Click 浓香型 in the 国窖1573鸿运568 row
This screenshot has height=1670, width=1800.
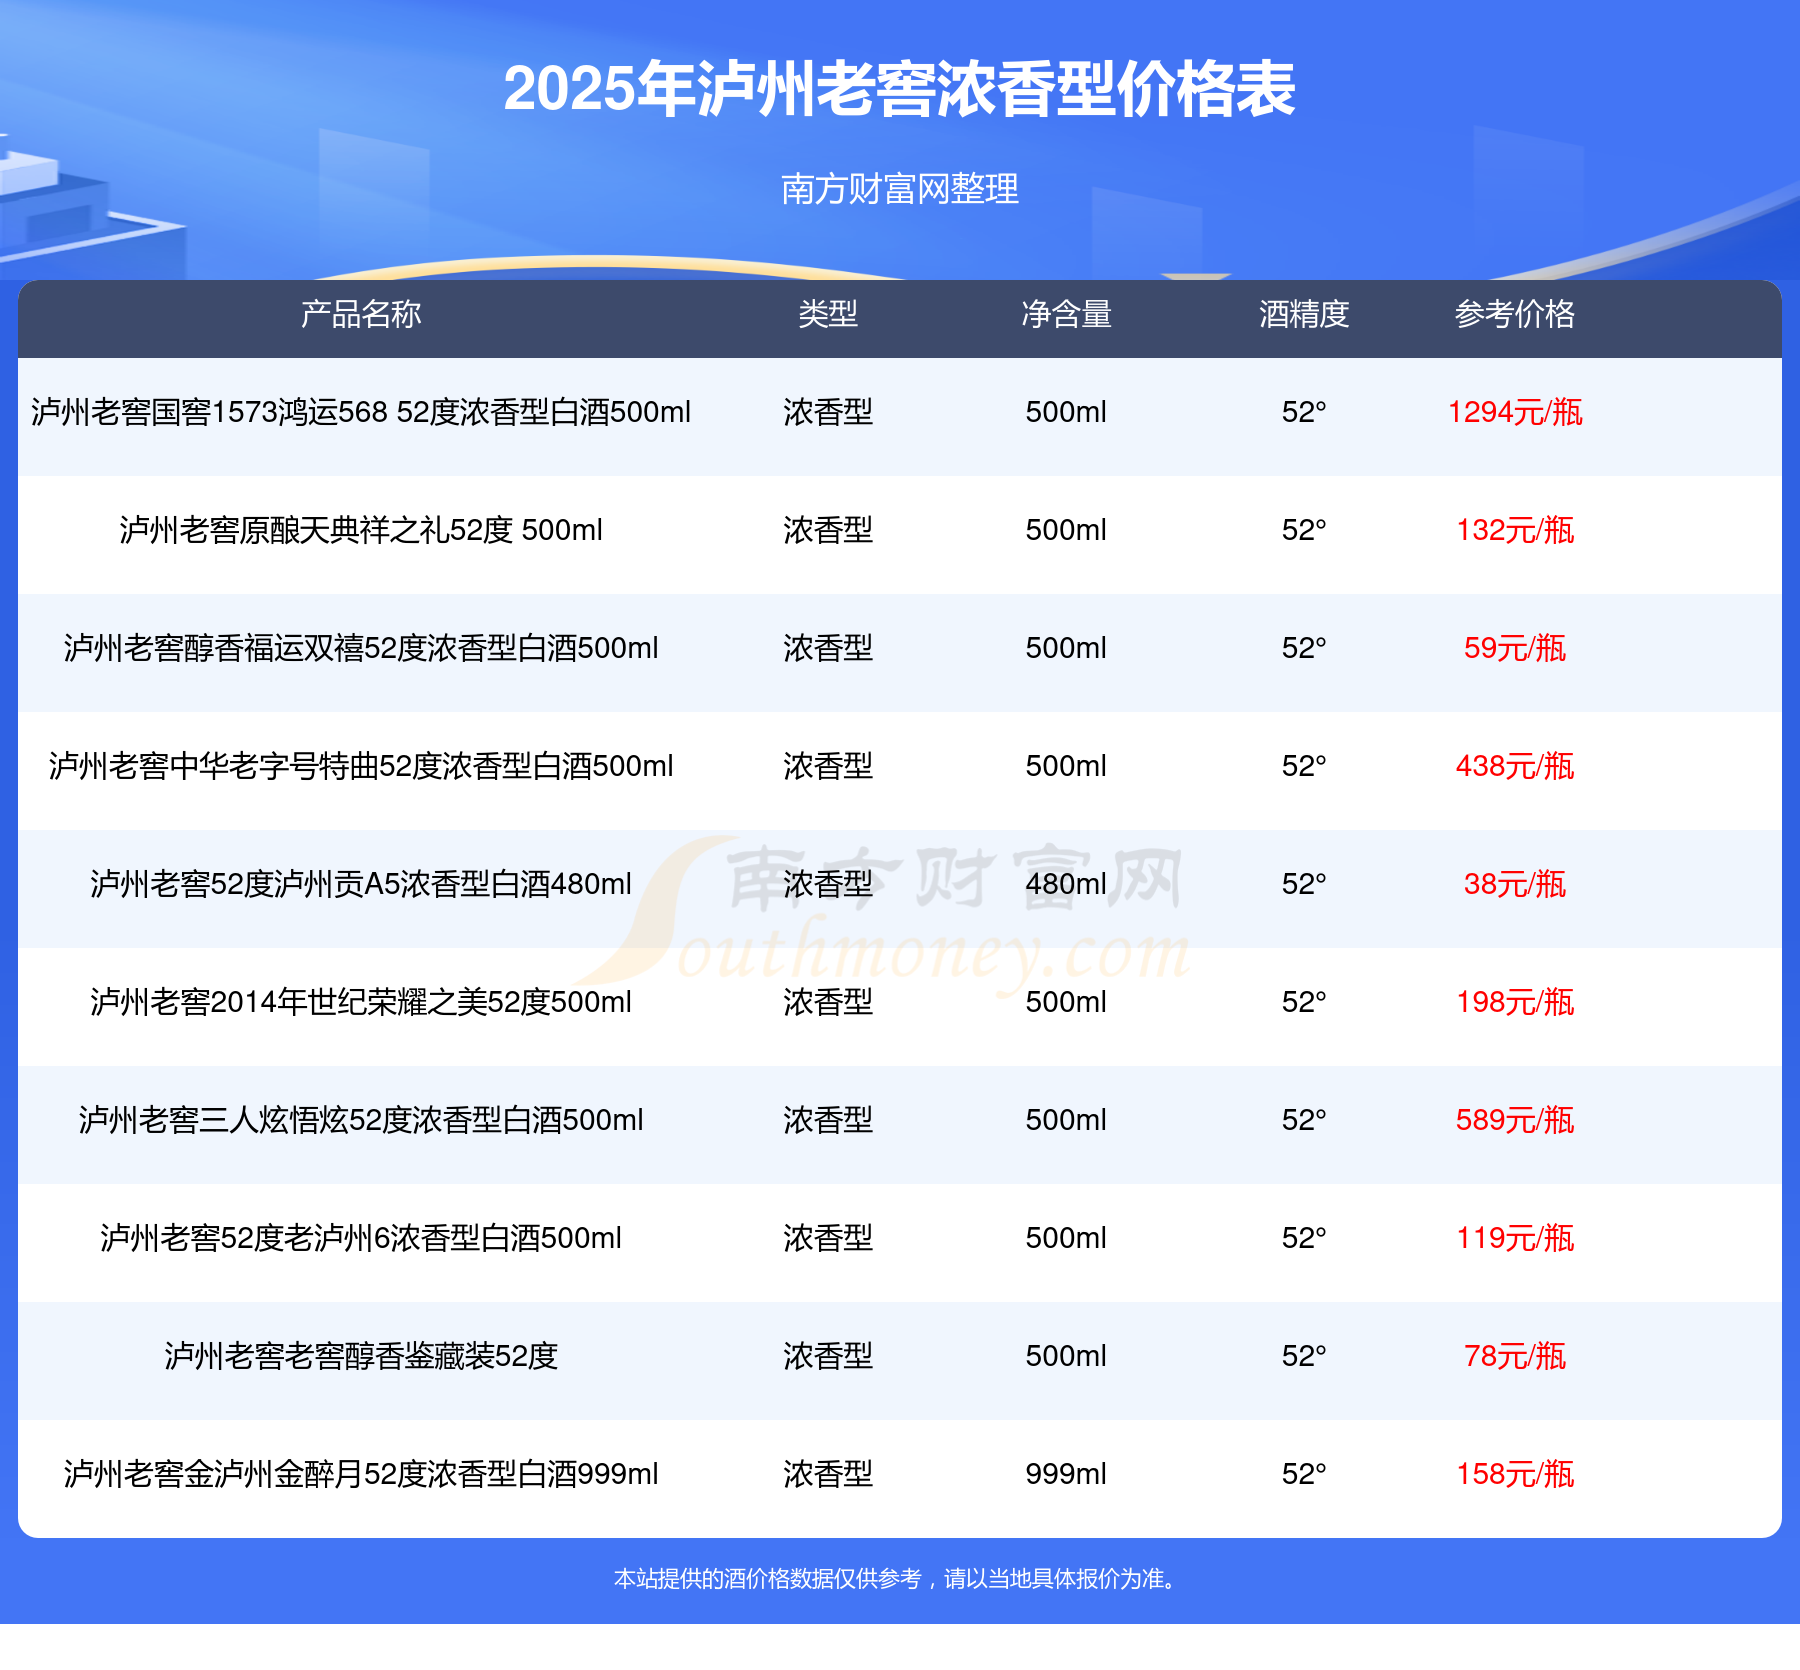(828, 412)
